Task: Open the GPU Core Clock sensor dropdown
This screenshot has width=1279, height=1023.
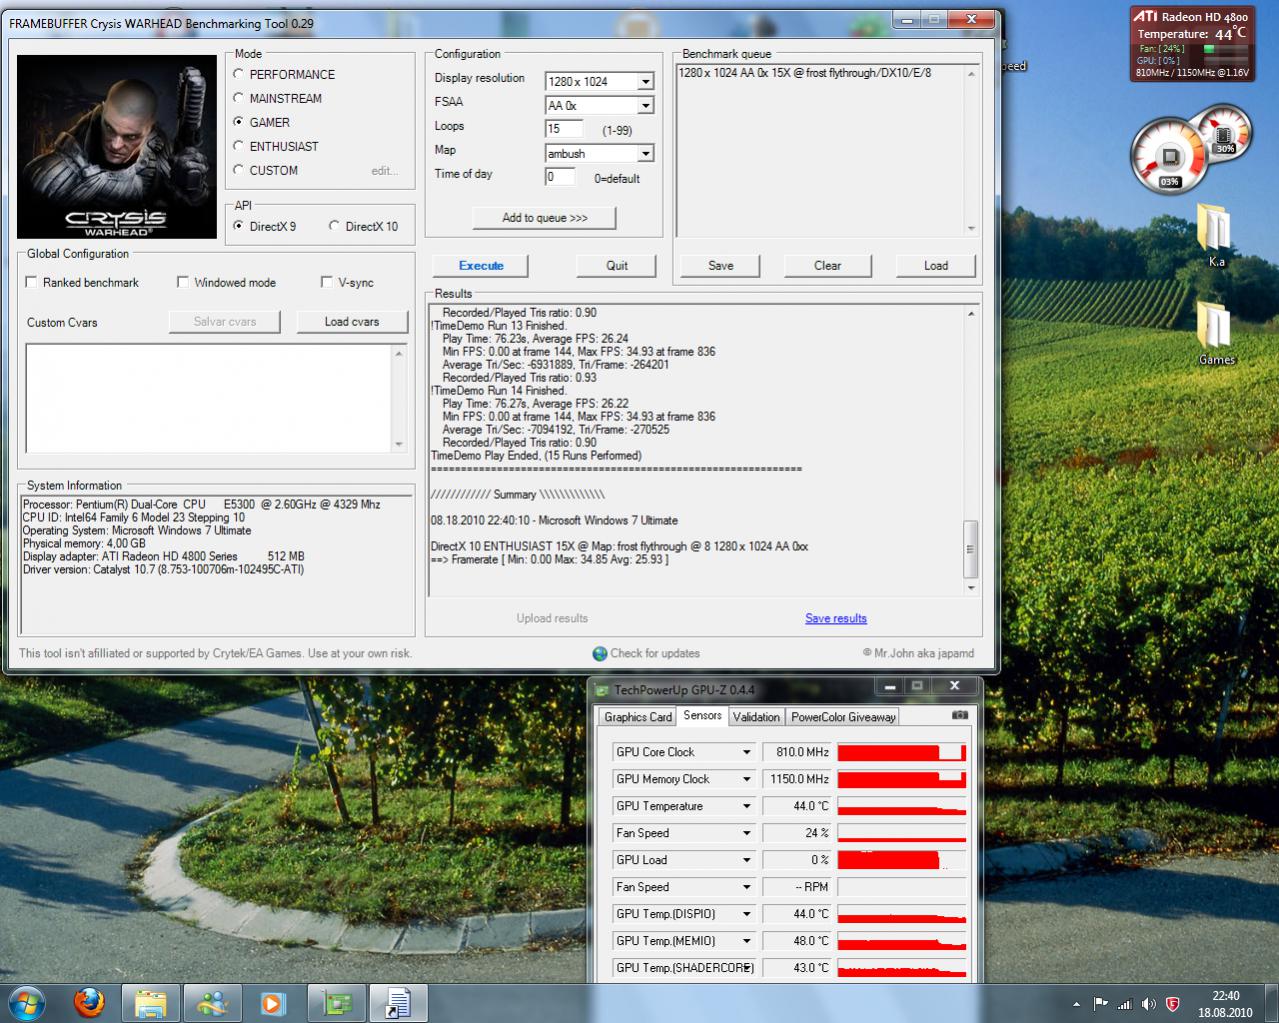Action: (746, 752)
